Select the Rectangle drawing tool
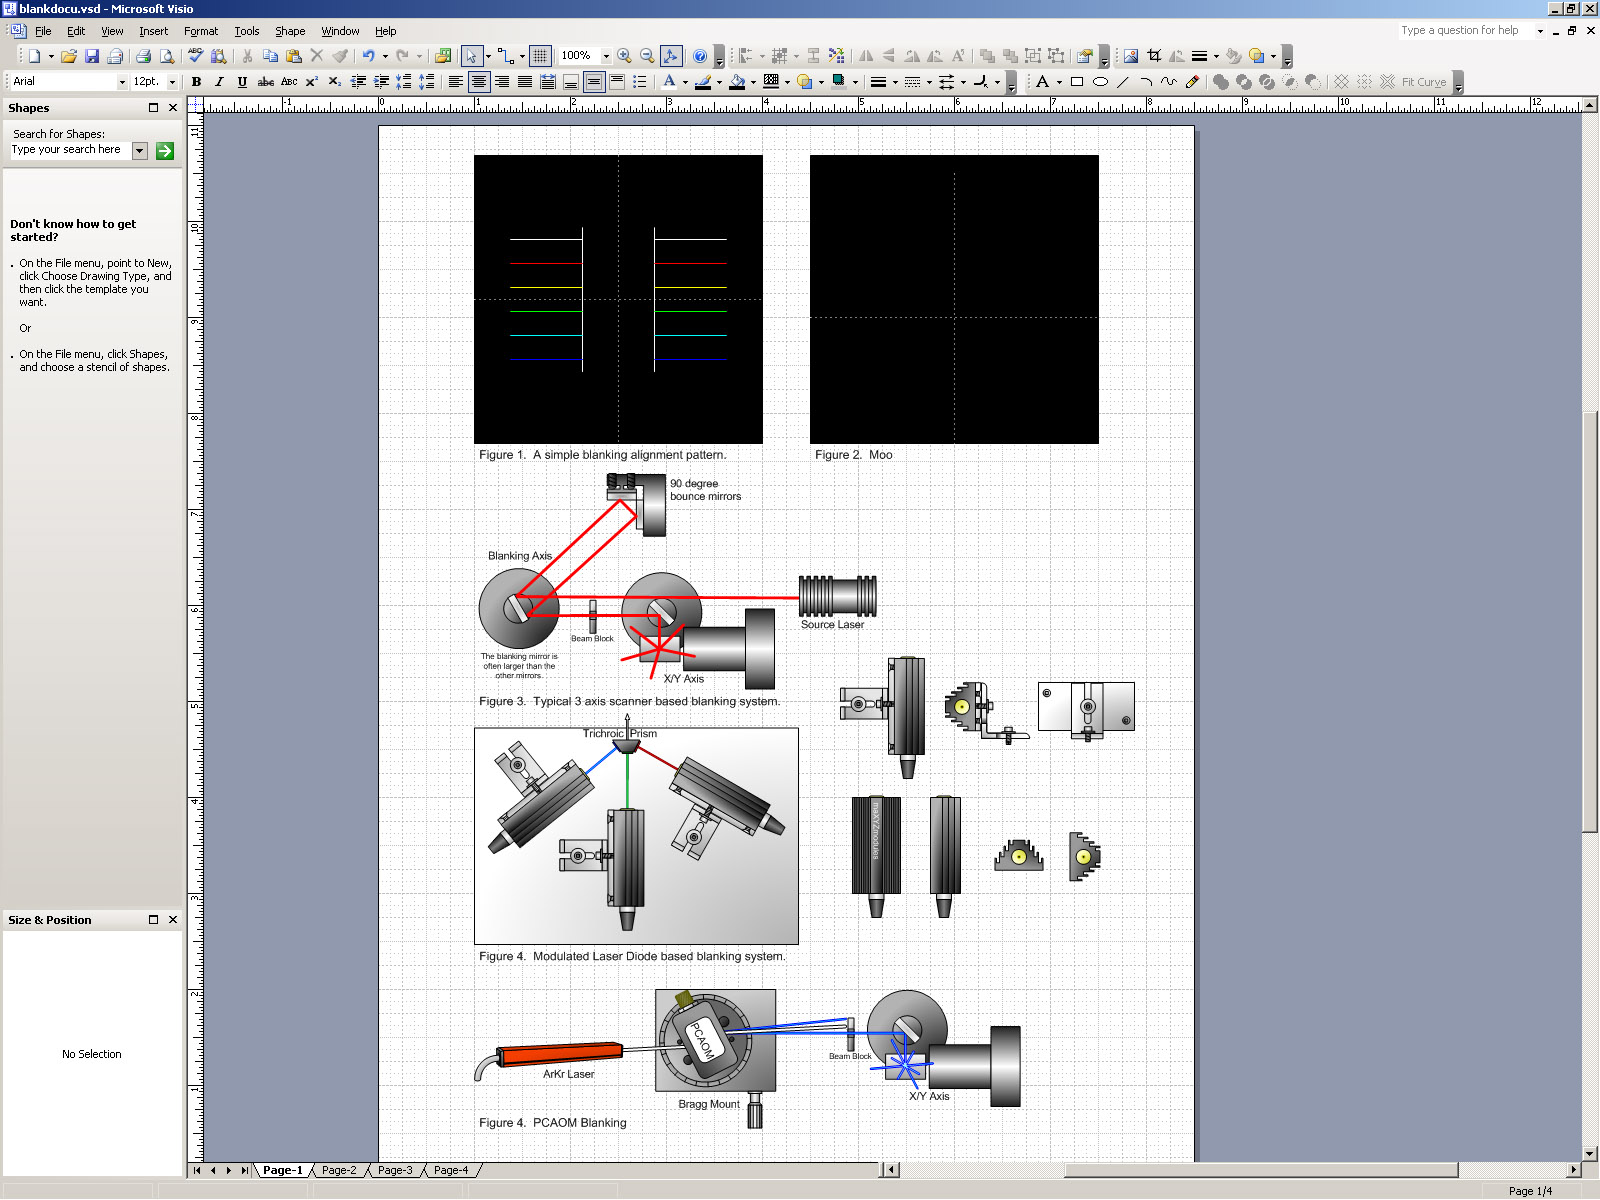Screen dimensions: 1600x1200 (x=1077, y=82)
